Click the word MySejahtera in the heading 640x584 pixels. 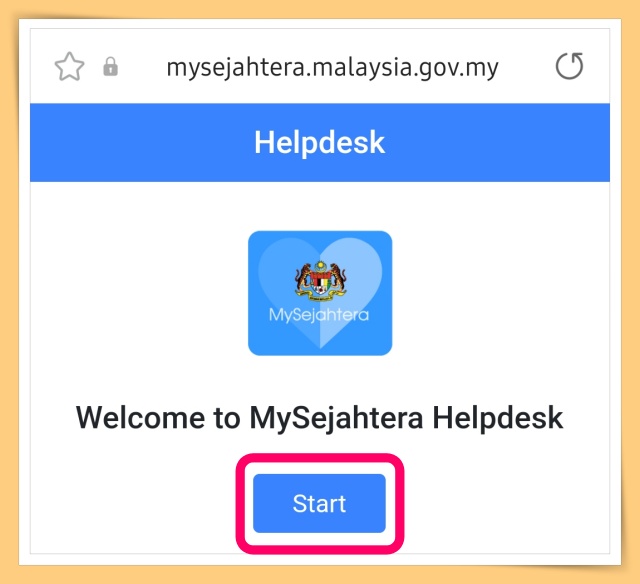336,419
